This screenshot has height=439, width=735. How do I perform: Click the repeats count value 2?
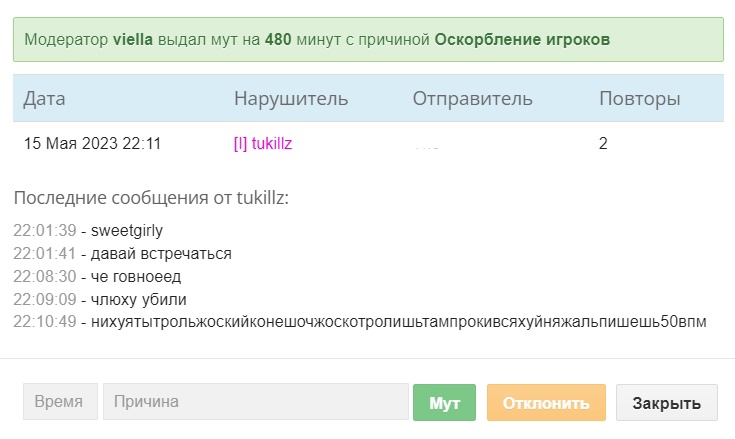(x=603, y=144)
